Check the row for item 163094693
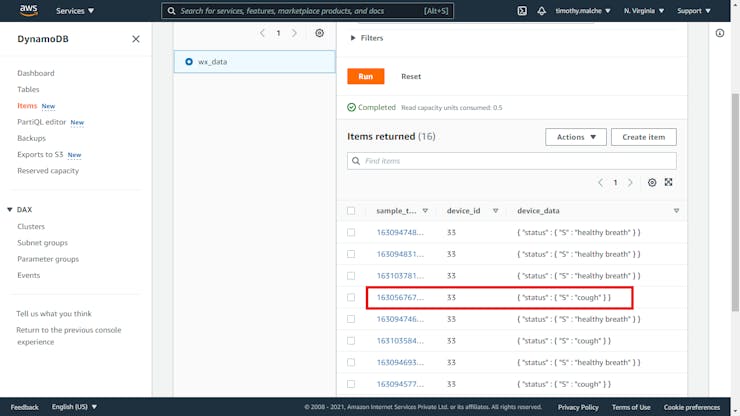The image size is (740, 416). coord(351,363)
